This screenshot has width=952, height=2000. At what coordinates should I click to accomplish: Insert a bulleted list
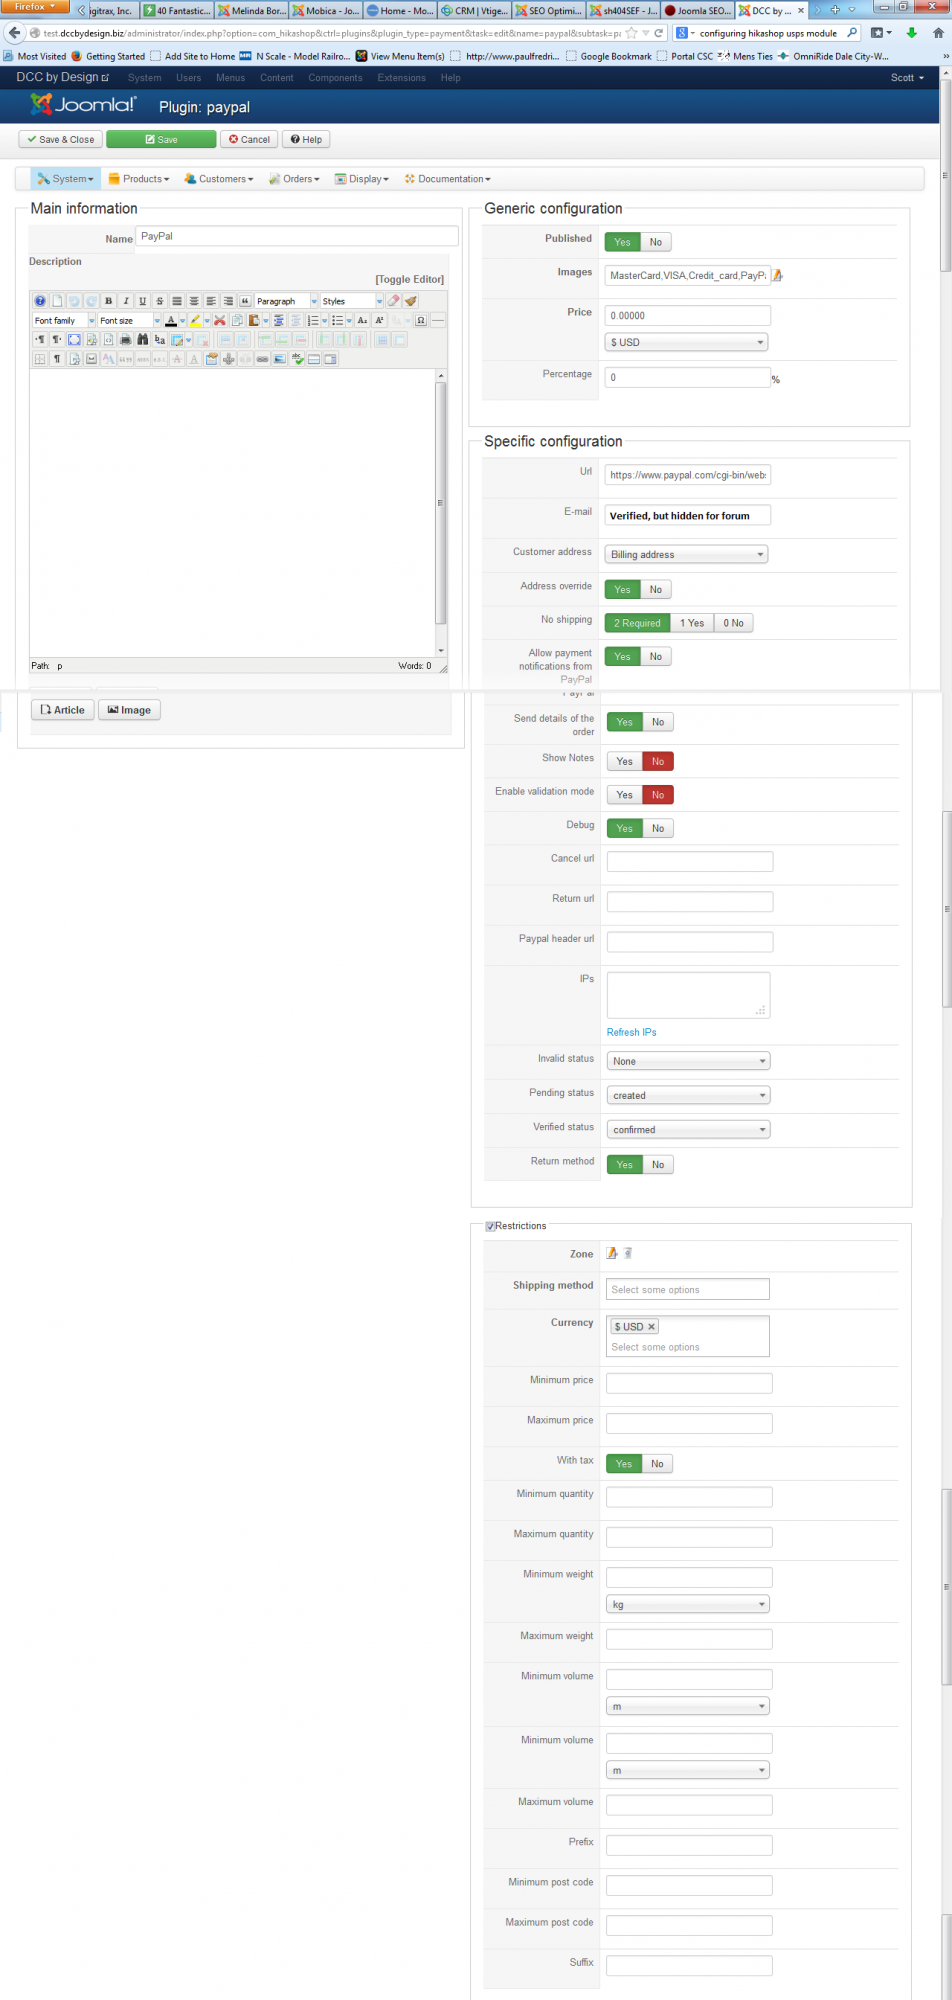click(337, 320)
